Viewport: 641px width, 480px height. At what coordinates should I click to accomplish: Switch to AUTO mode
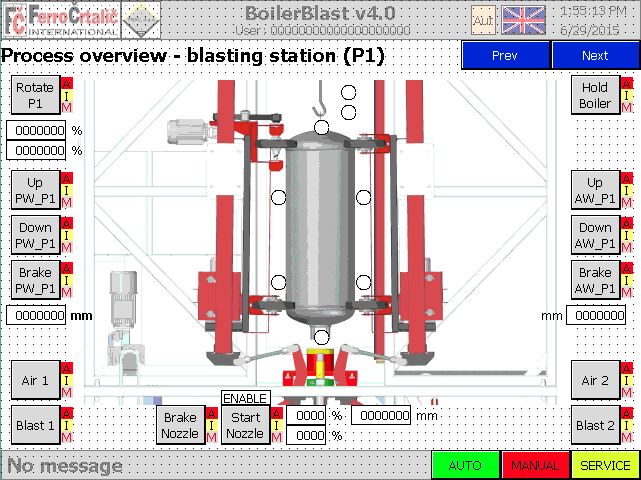tap(465, 465)
